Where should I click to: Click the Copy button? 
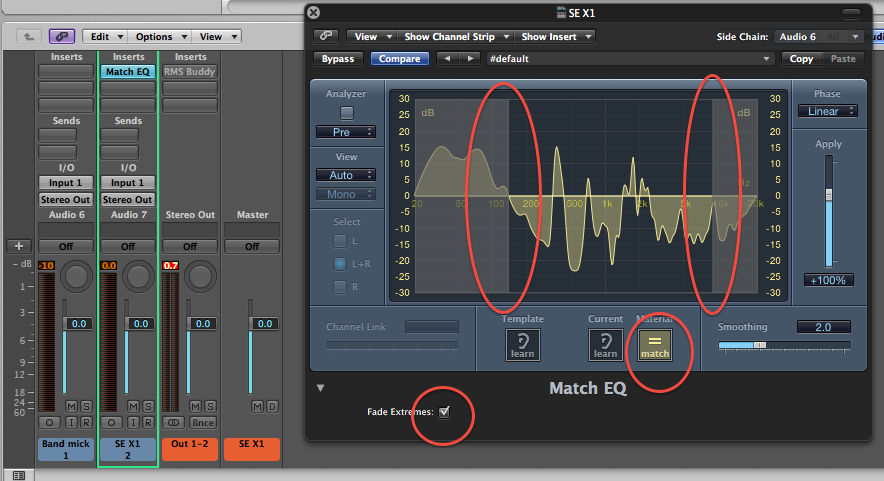click(801, 59)
